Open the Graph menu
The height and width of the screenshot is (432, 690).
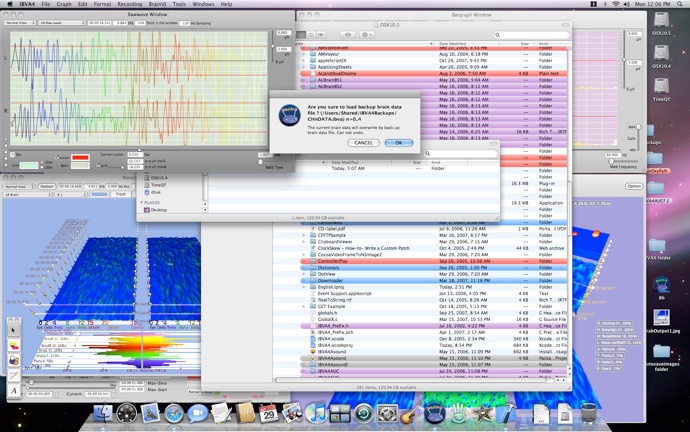tap(64, 4)
